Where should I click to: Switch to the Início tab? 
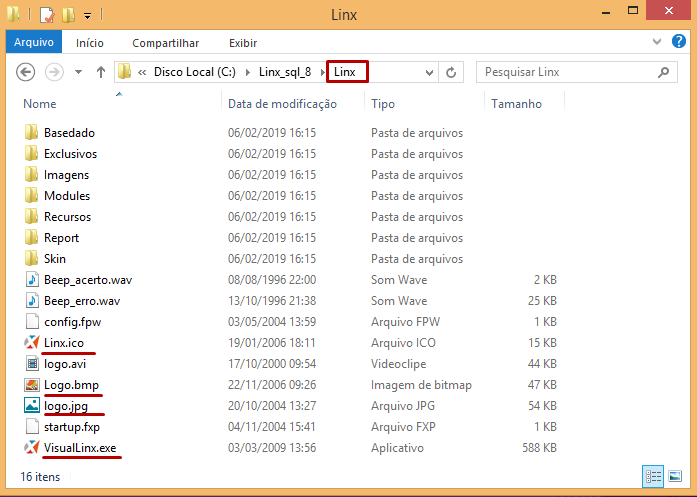click(x=90, y=43)
